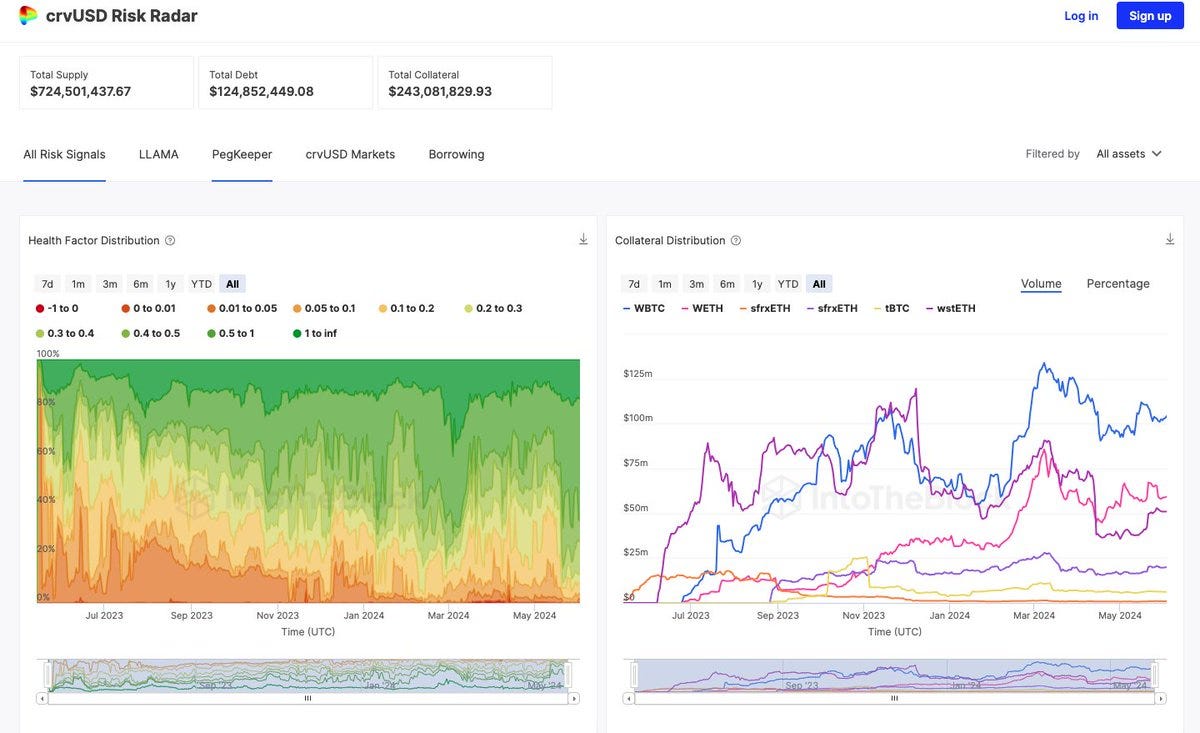
Task: Click the Log in link
Action: click(x=1081, y=16)
